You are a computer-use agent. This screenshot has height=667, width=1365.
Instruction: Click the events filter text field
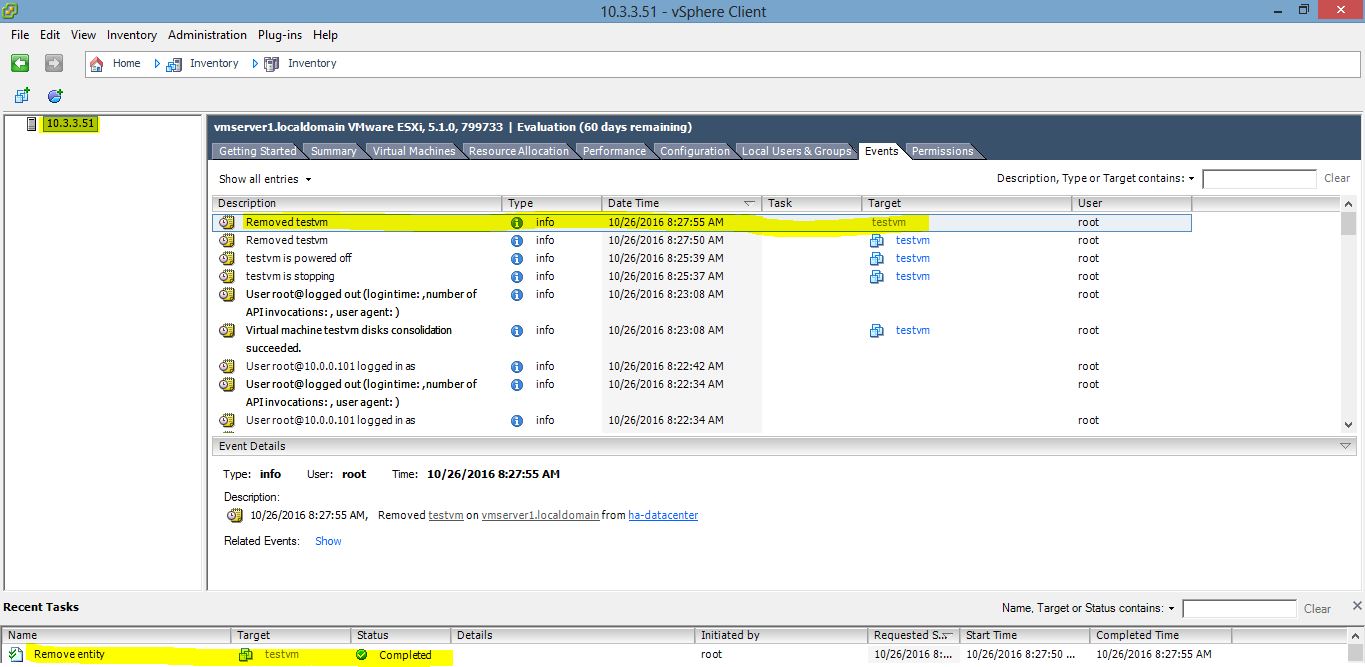point(1259,179)
